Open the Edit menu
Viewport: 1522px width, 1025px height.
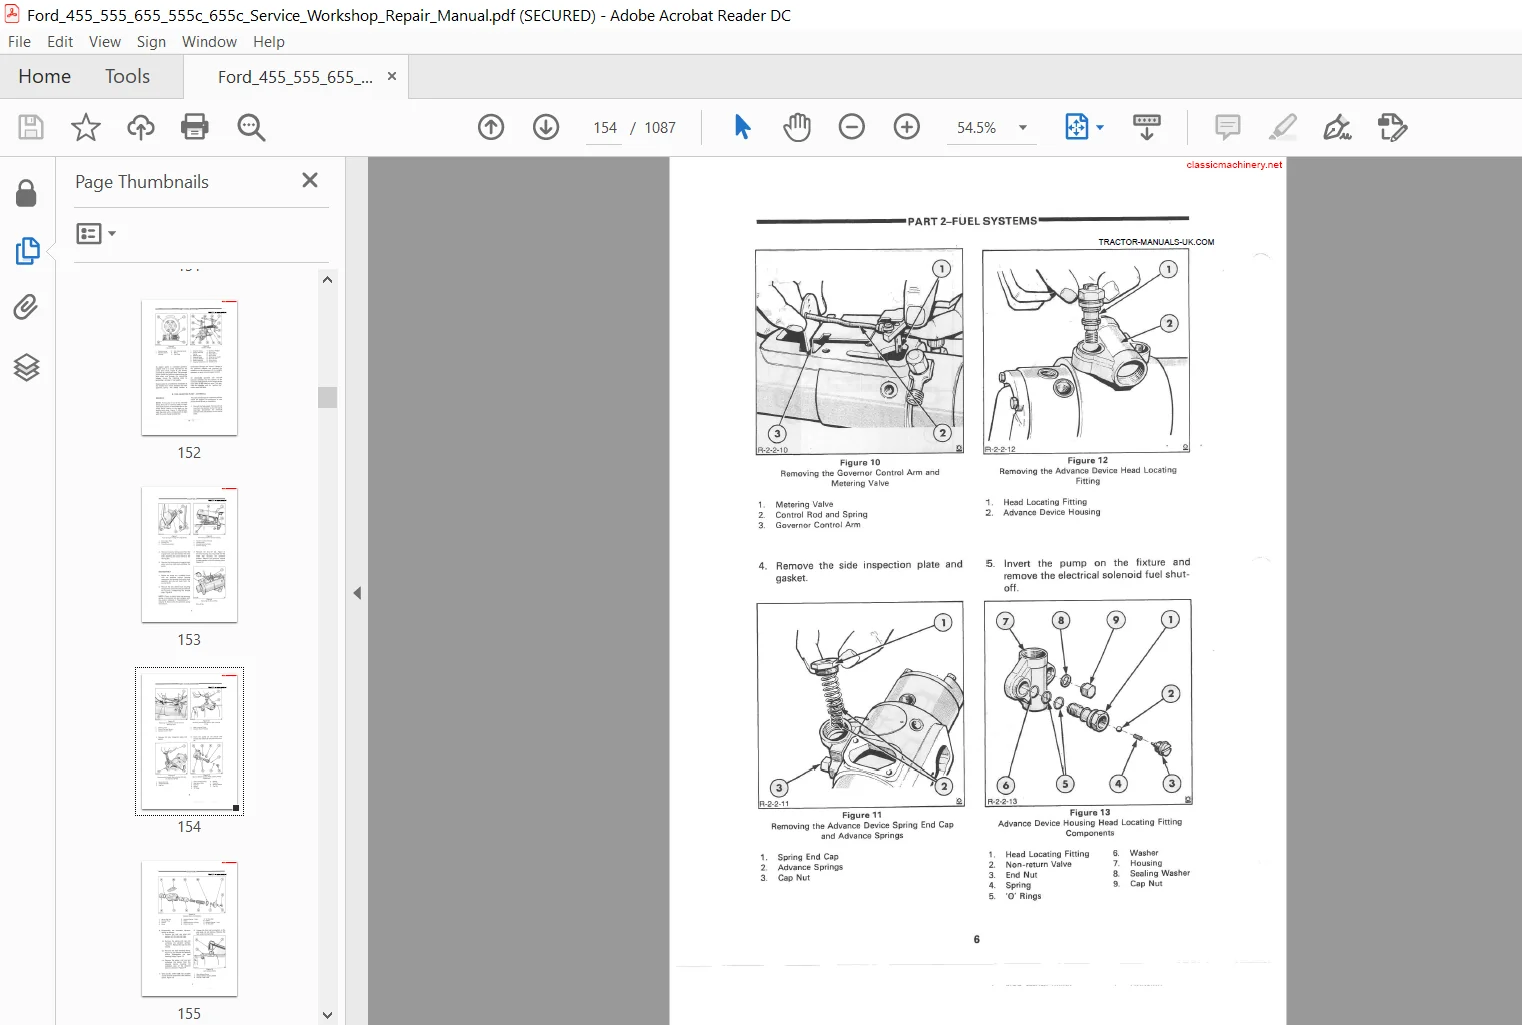[60, 41]
